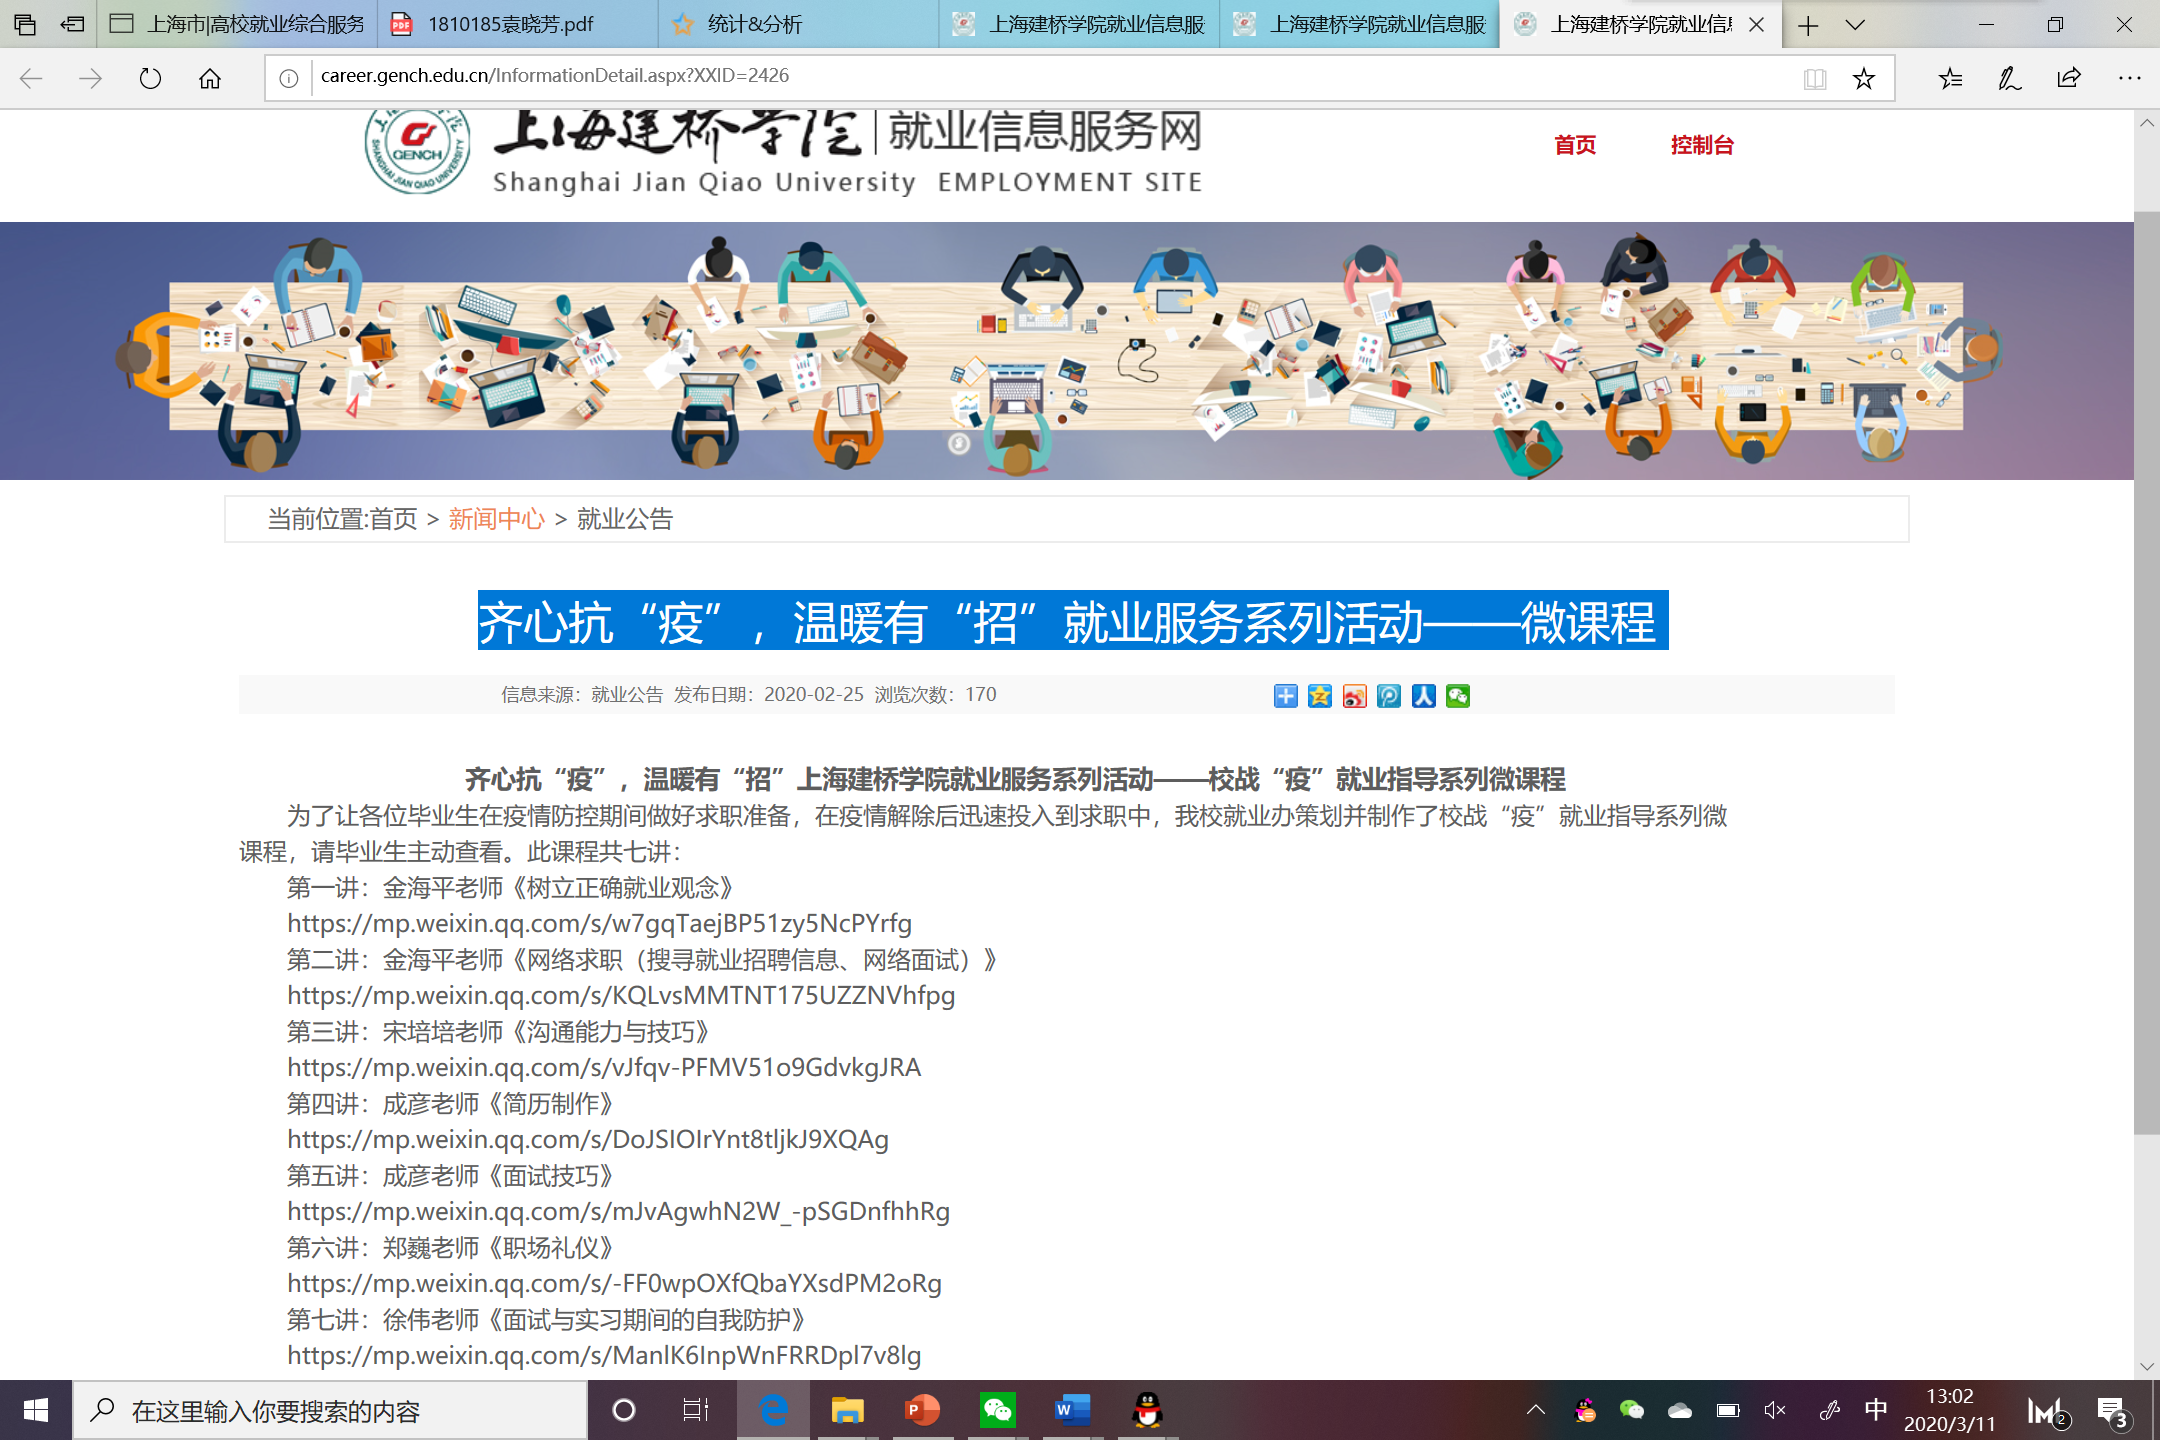The image size is (2160, 1440).
Task: Open Settings and more ellipsis menu
Action: click(x=2129, y=78)
